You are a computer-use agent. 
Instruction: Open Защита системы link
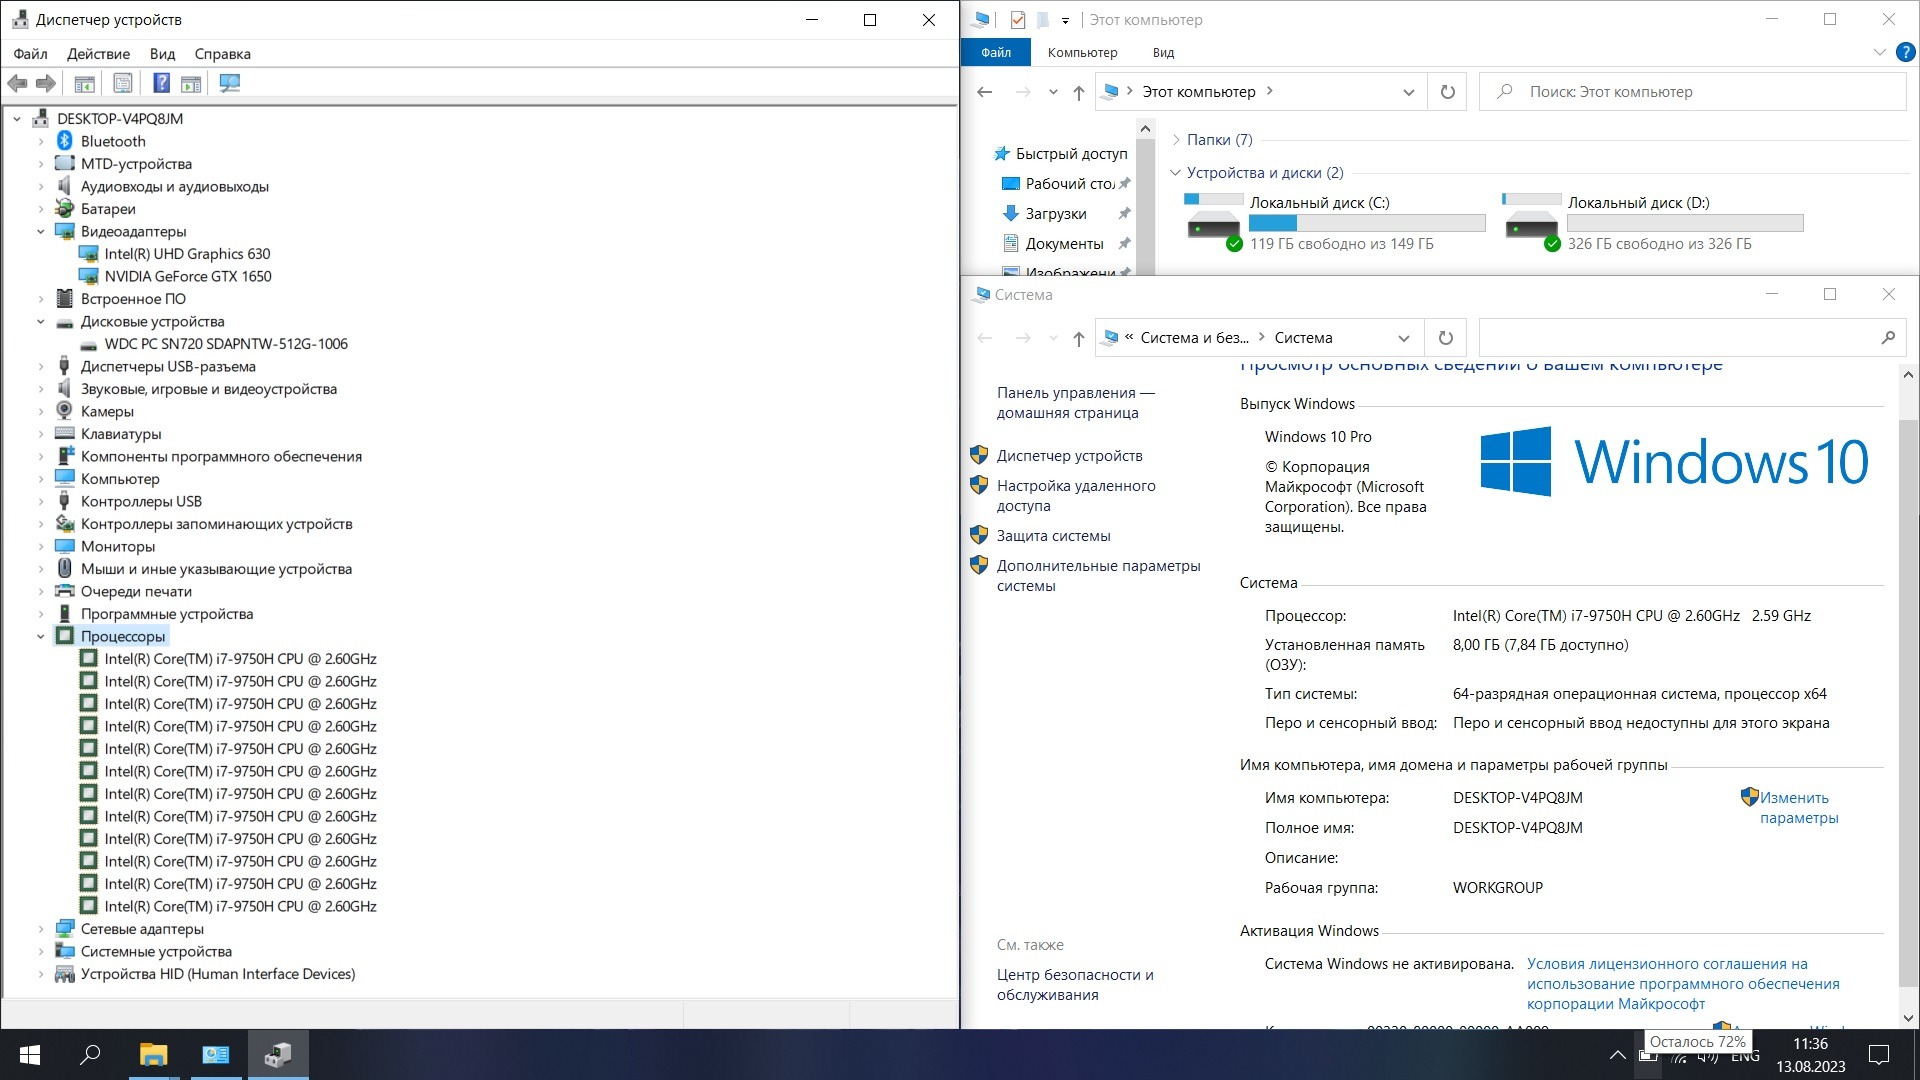pyautogui.click(x=1053, y=536)
